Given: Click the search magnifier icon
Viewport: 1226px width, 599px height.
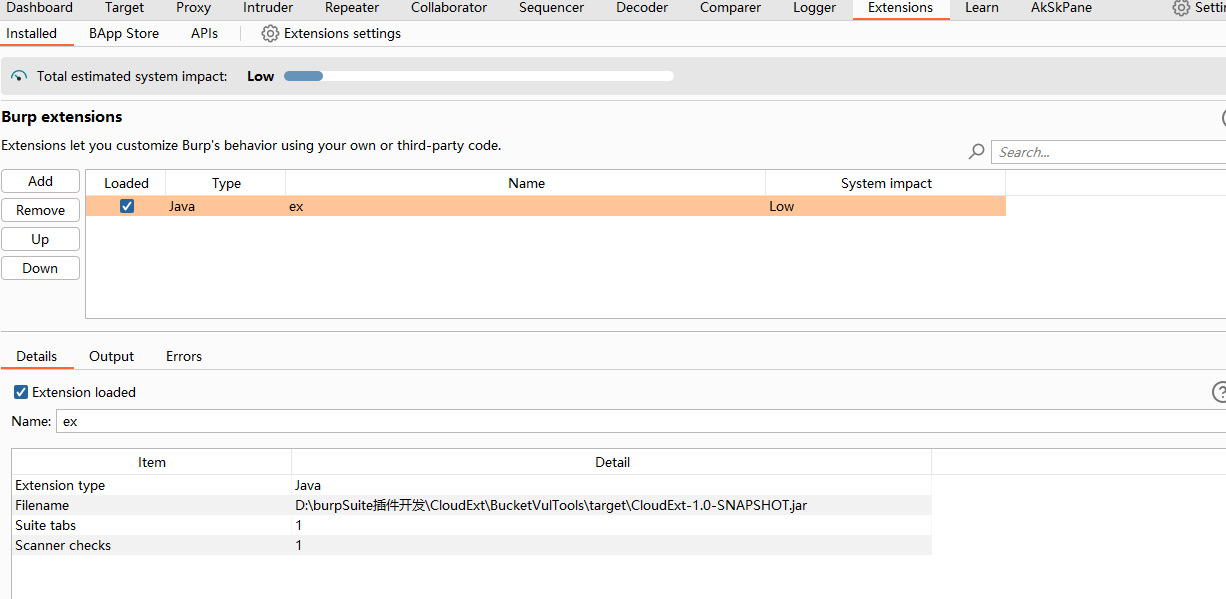Looking at the screenshot, I should (975, 151).
